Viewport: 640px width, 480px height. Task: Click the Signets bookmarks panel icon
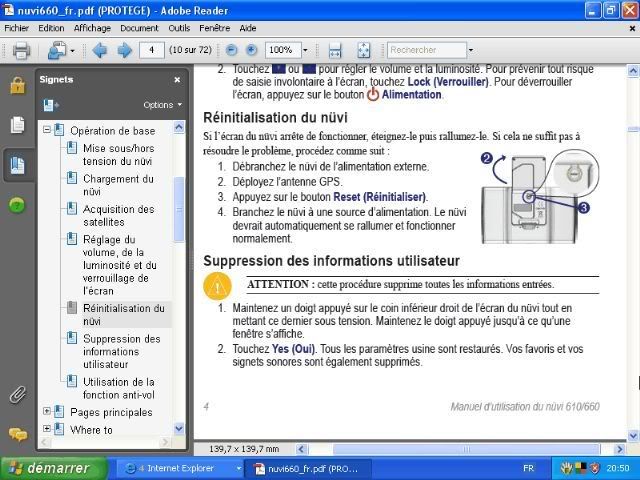click(17, 165)
